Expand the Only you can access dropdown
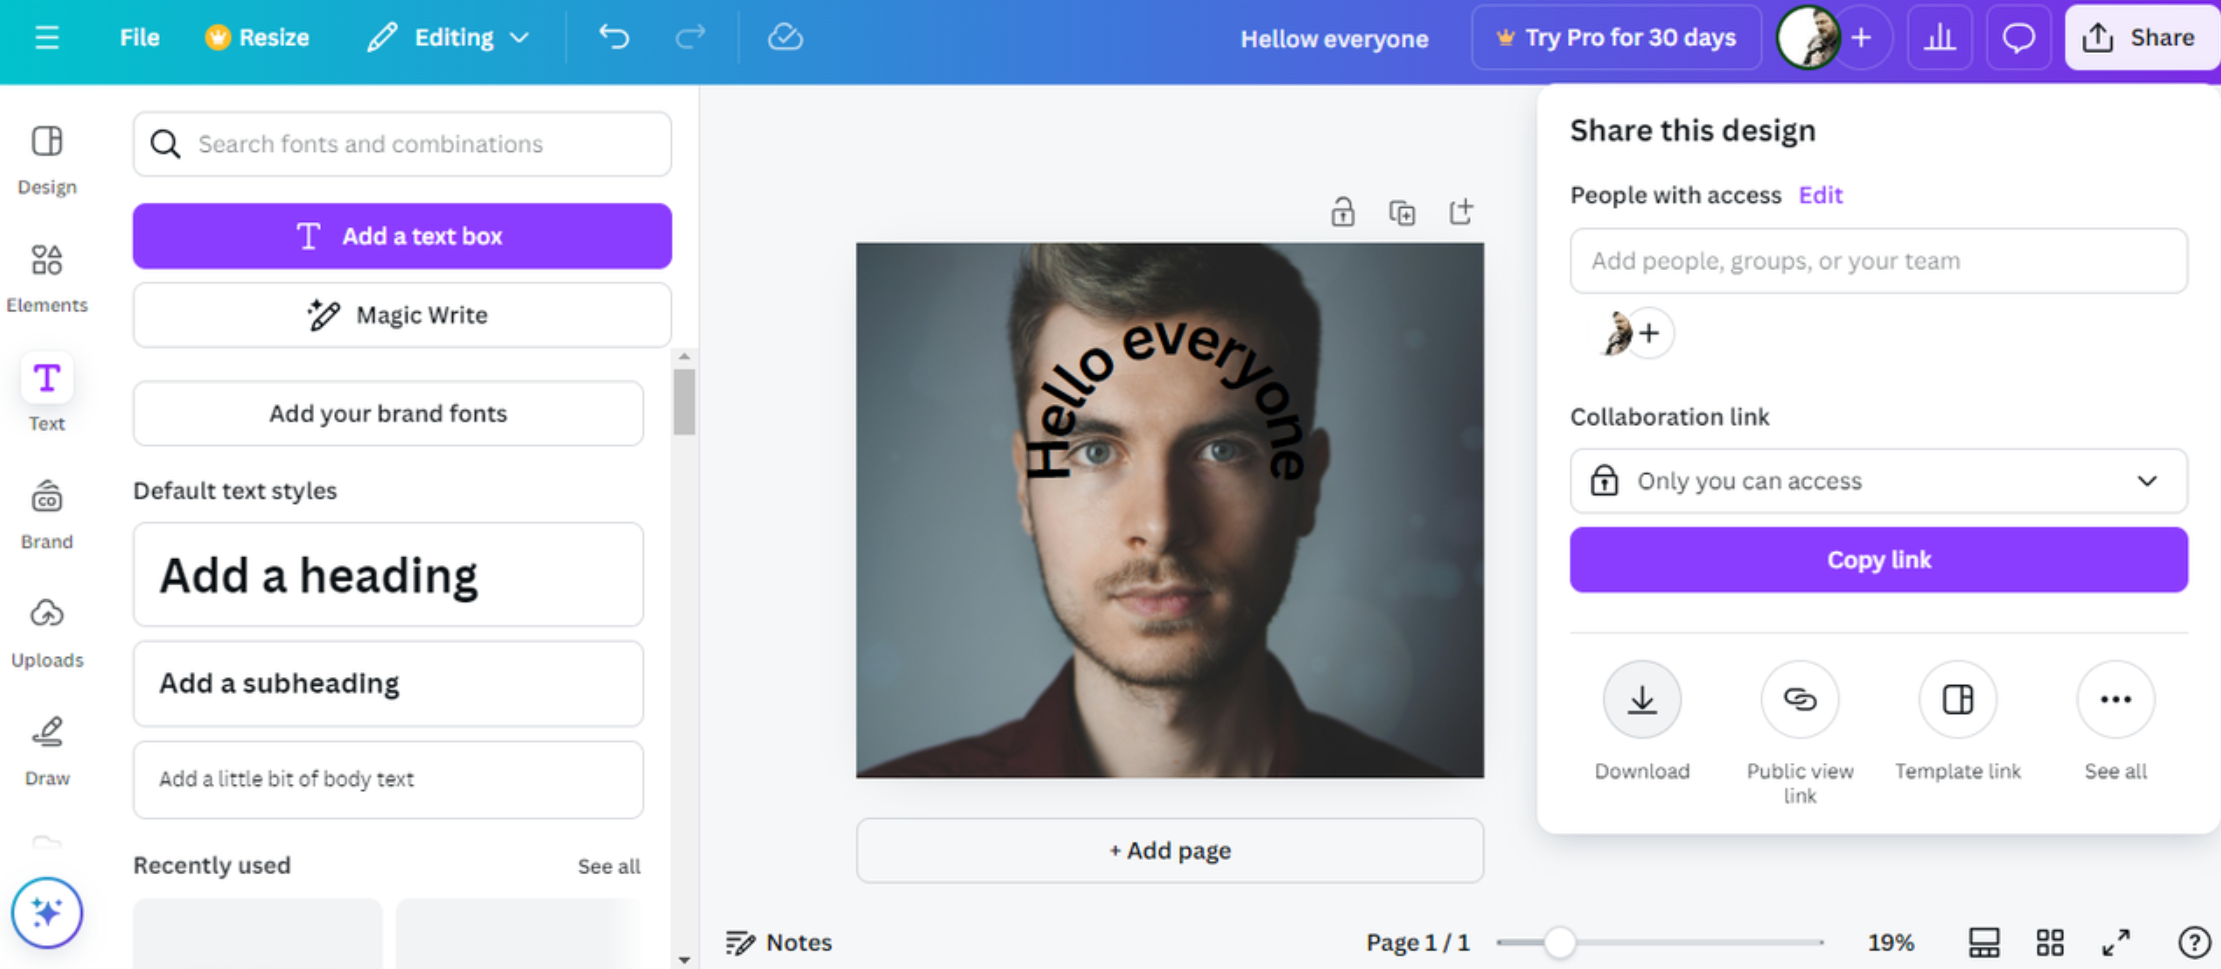Viewport: 2221px width, 969px height. tap(1878, 481)
